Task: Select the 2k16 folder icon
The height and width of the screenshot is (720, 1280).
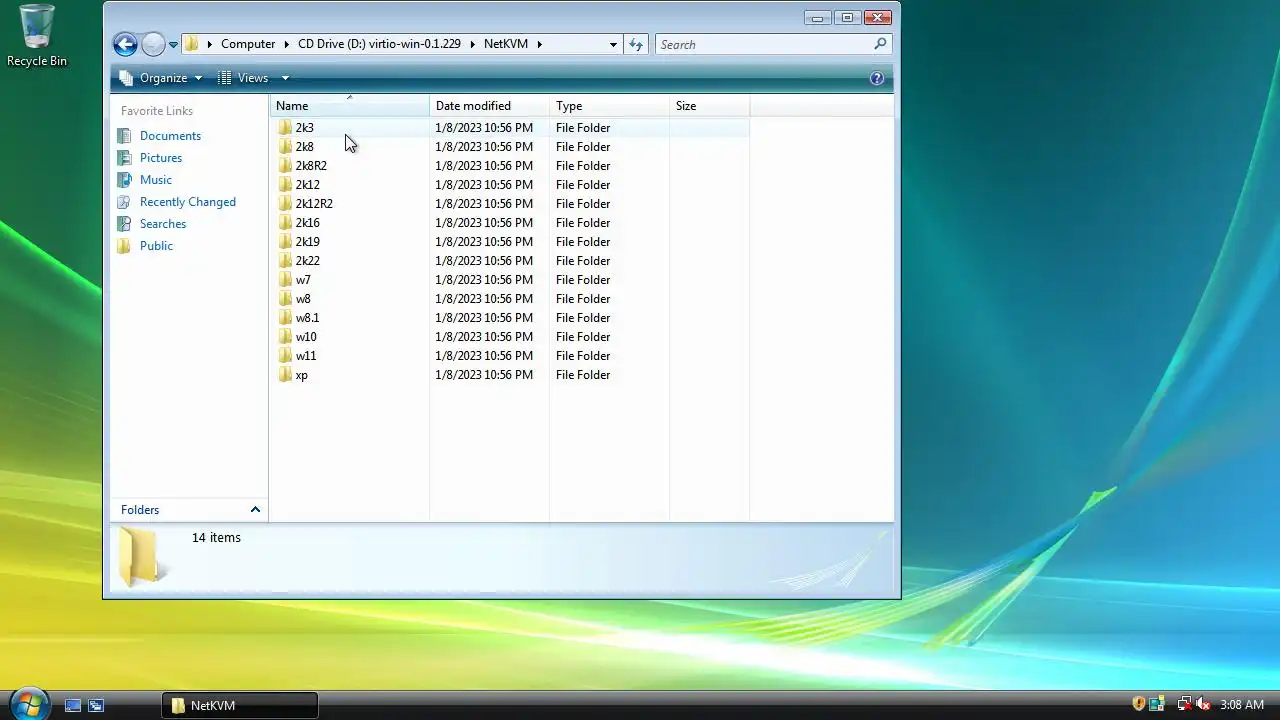Action: [285, 223]
